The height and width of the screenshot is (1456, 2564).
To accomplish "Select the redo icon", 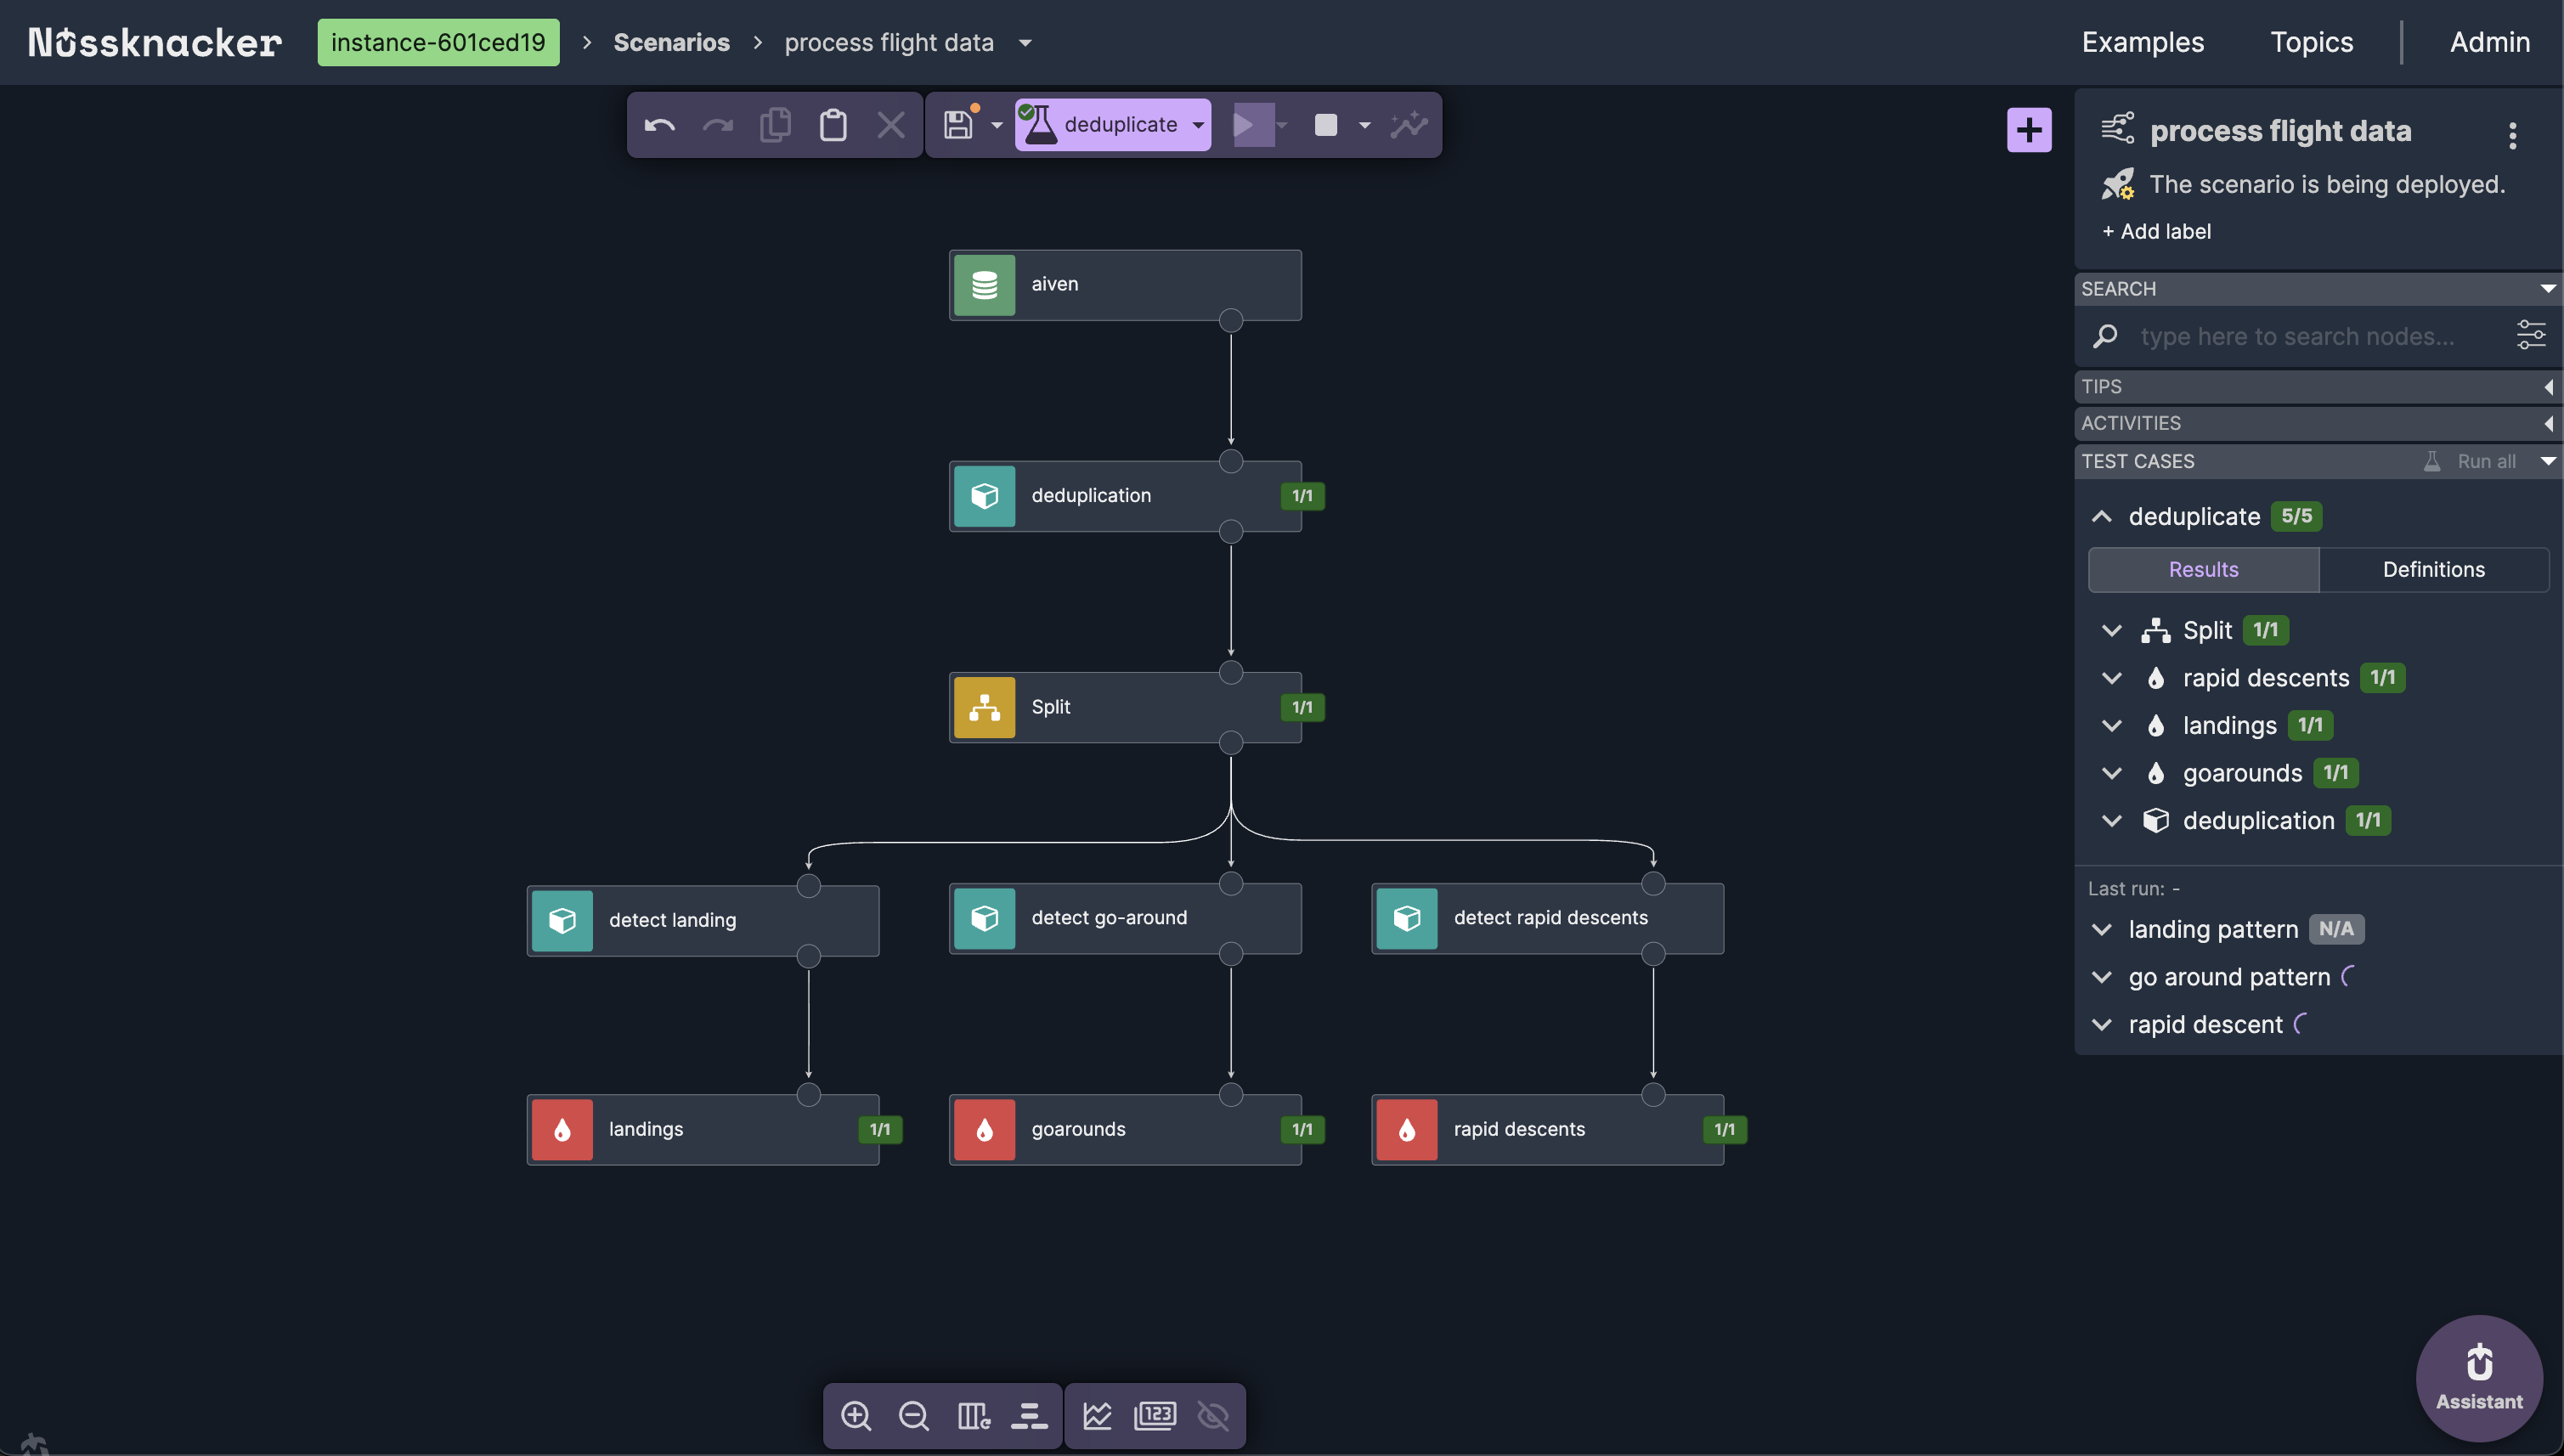I will pos(718,124).
